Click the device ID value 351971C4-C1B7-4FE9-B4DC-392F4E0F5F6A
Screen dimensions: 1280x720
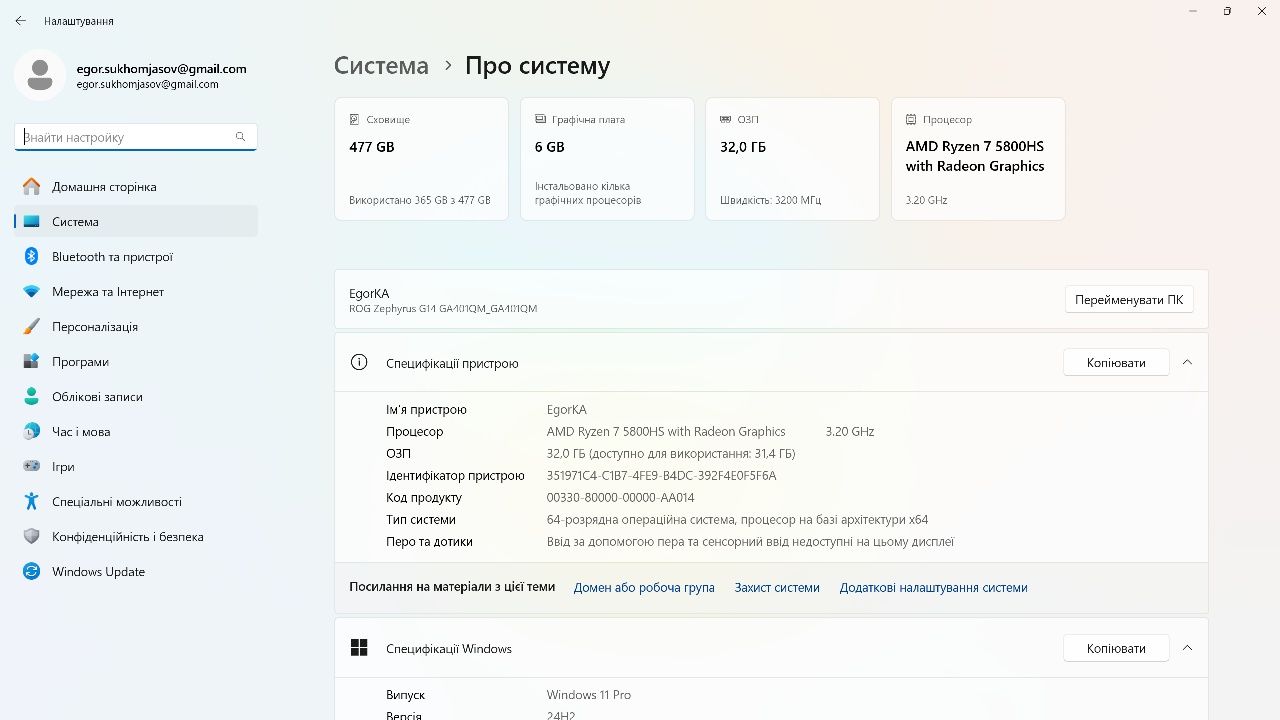(x=662, y=476)
